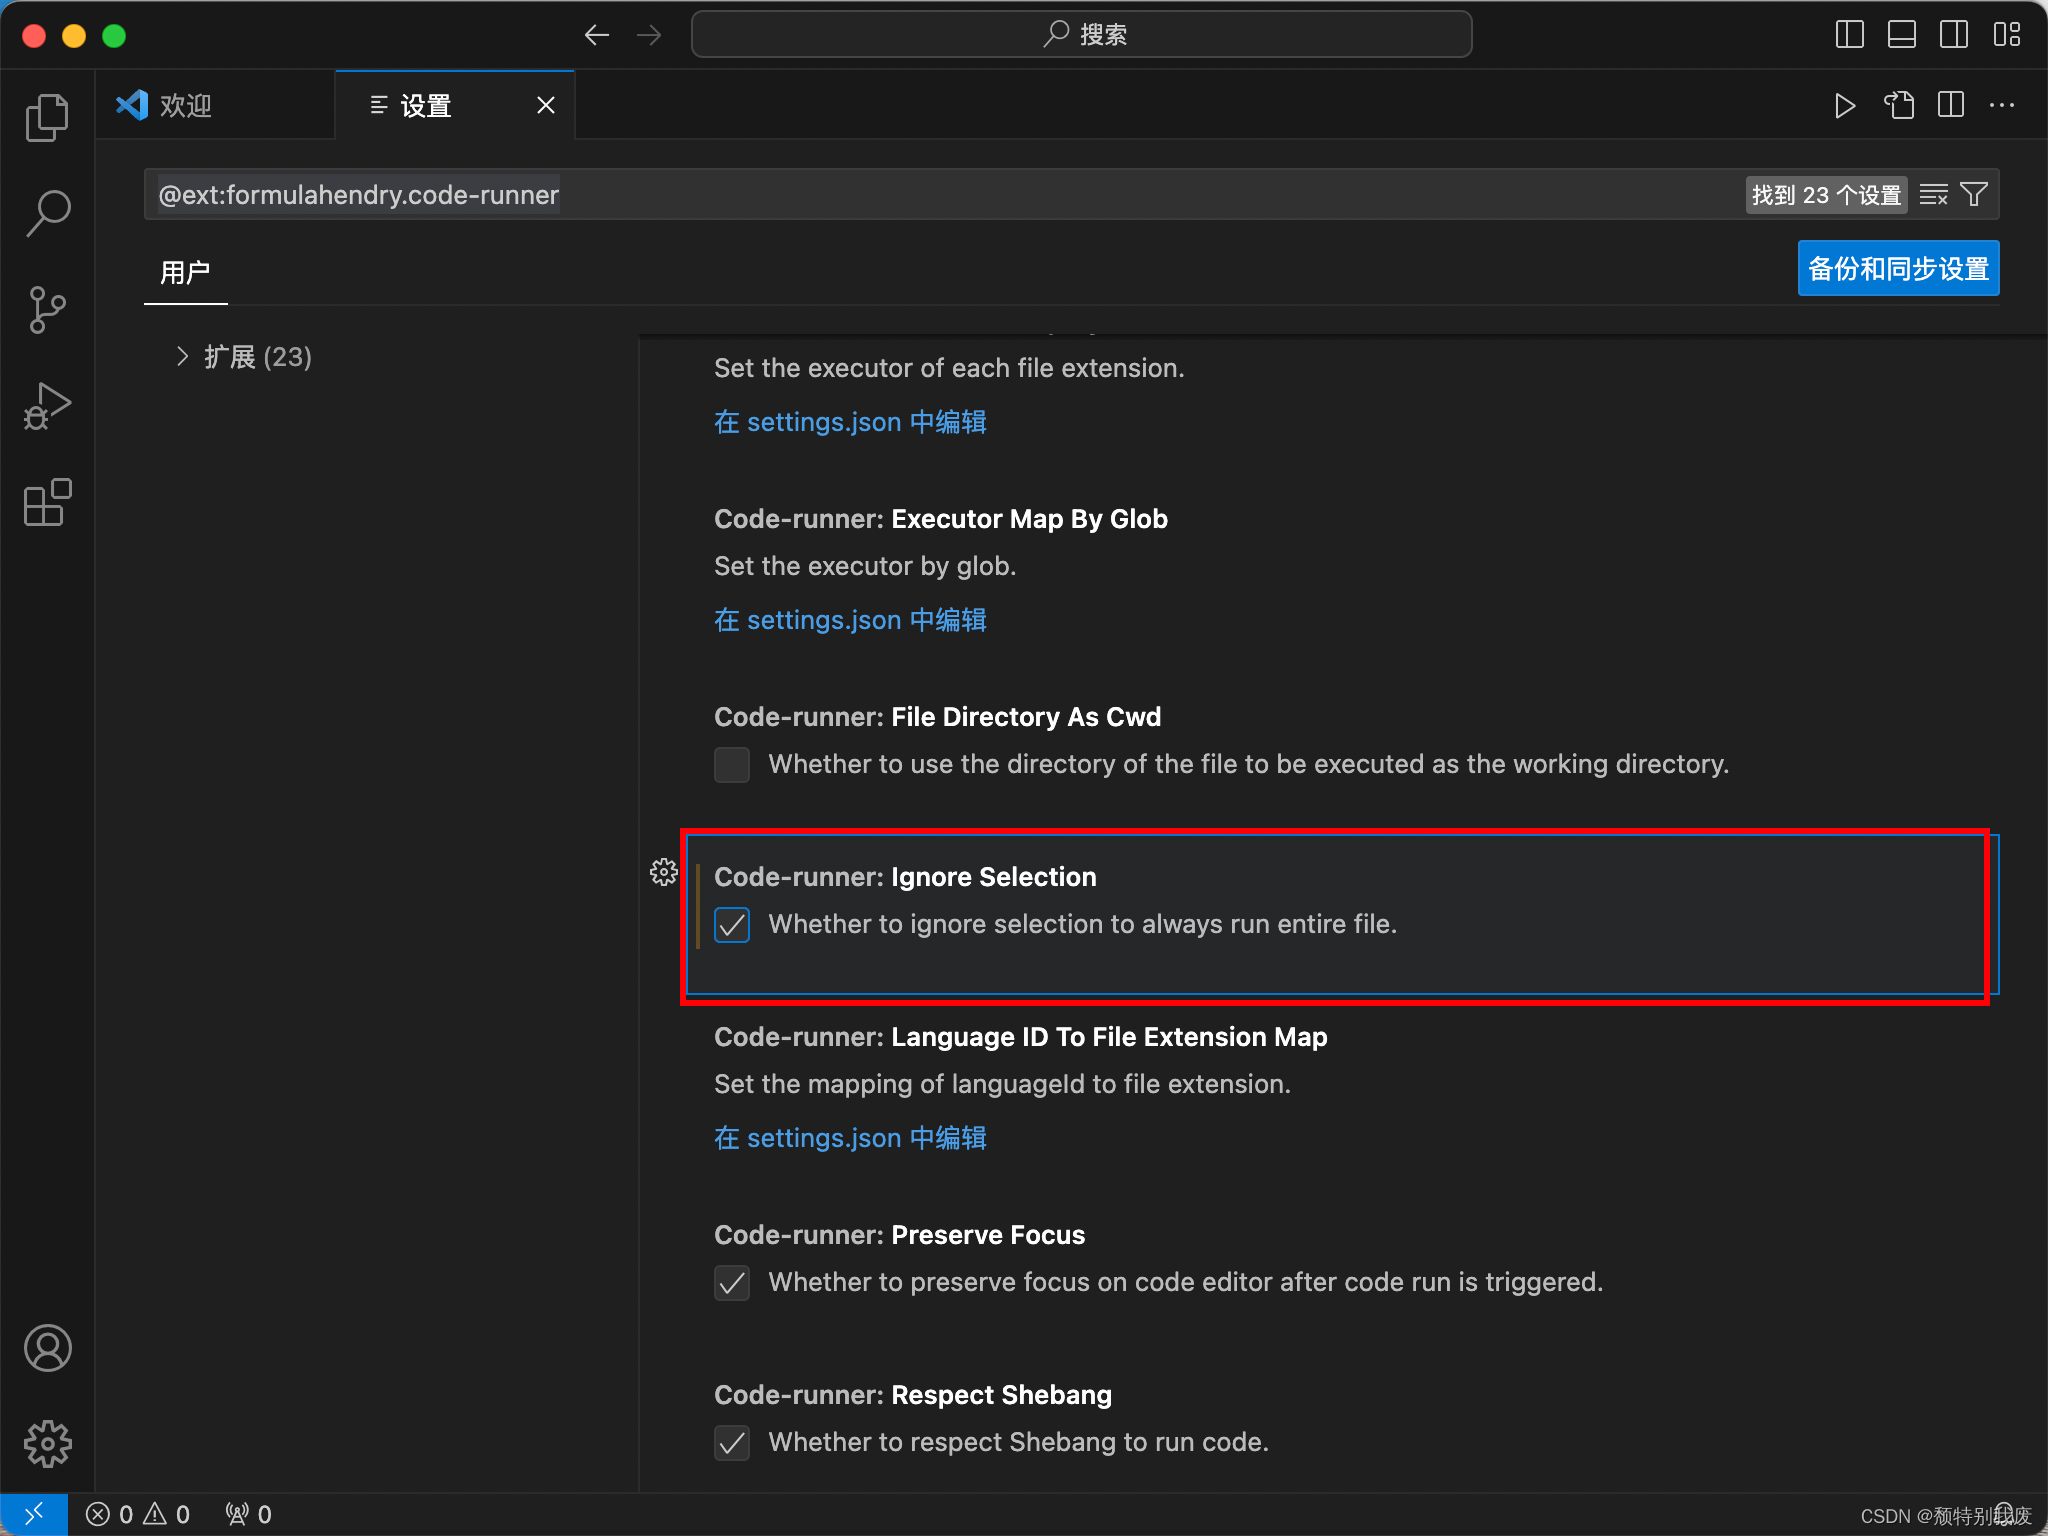Open the Source Control view
Screen dimensions: 2048x1536
click(47, 309)
